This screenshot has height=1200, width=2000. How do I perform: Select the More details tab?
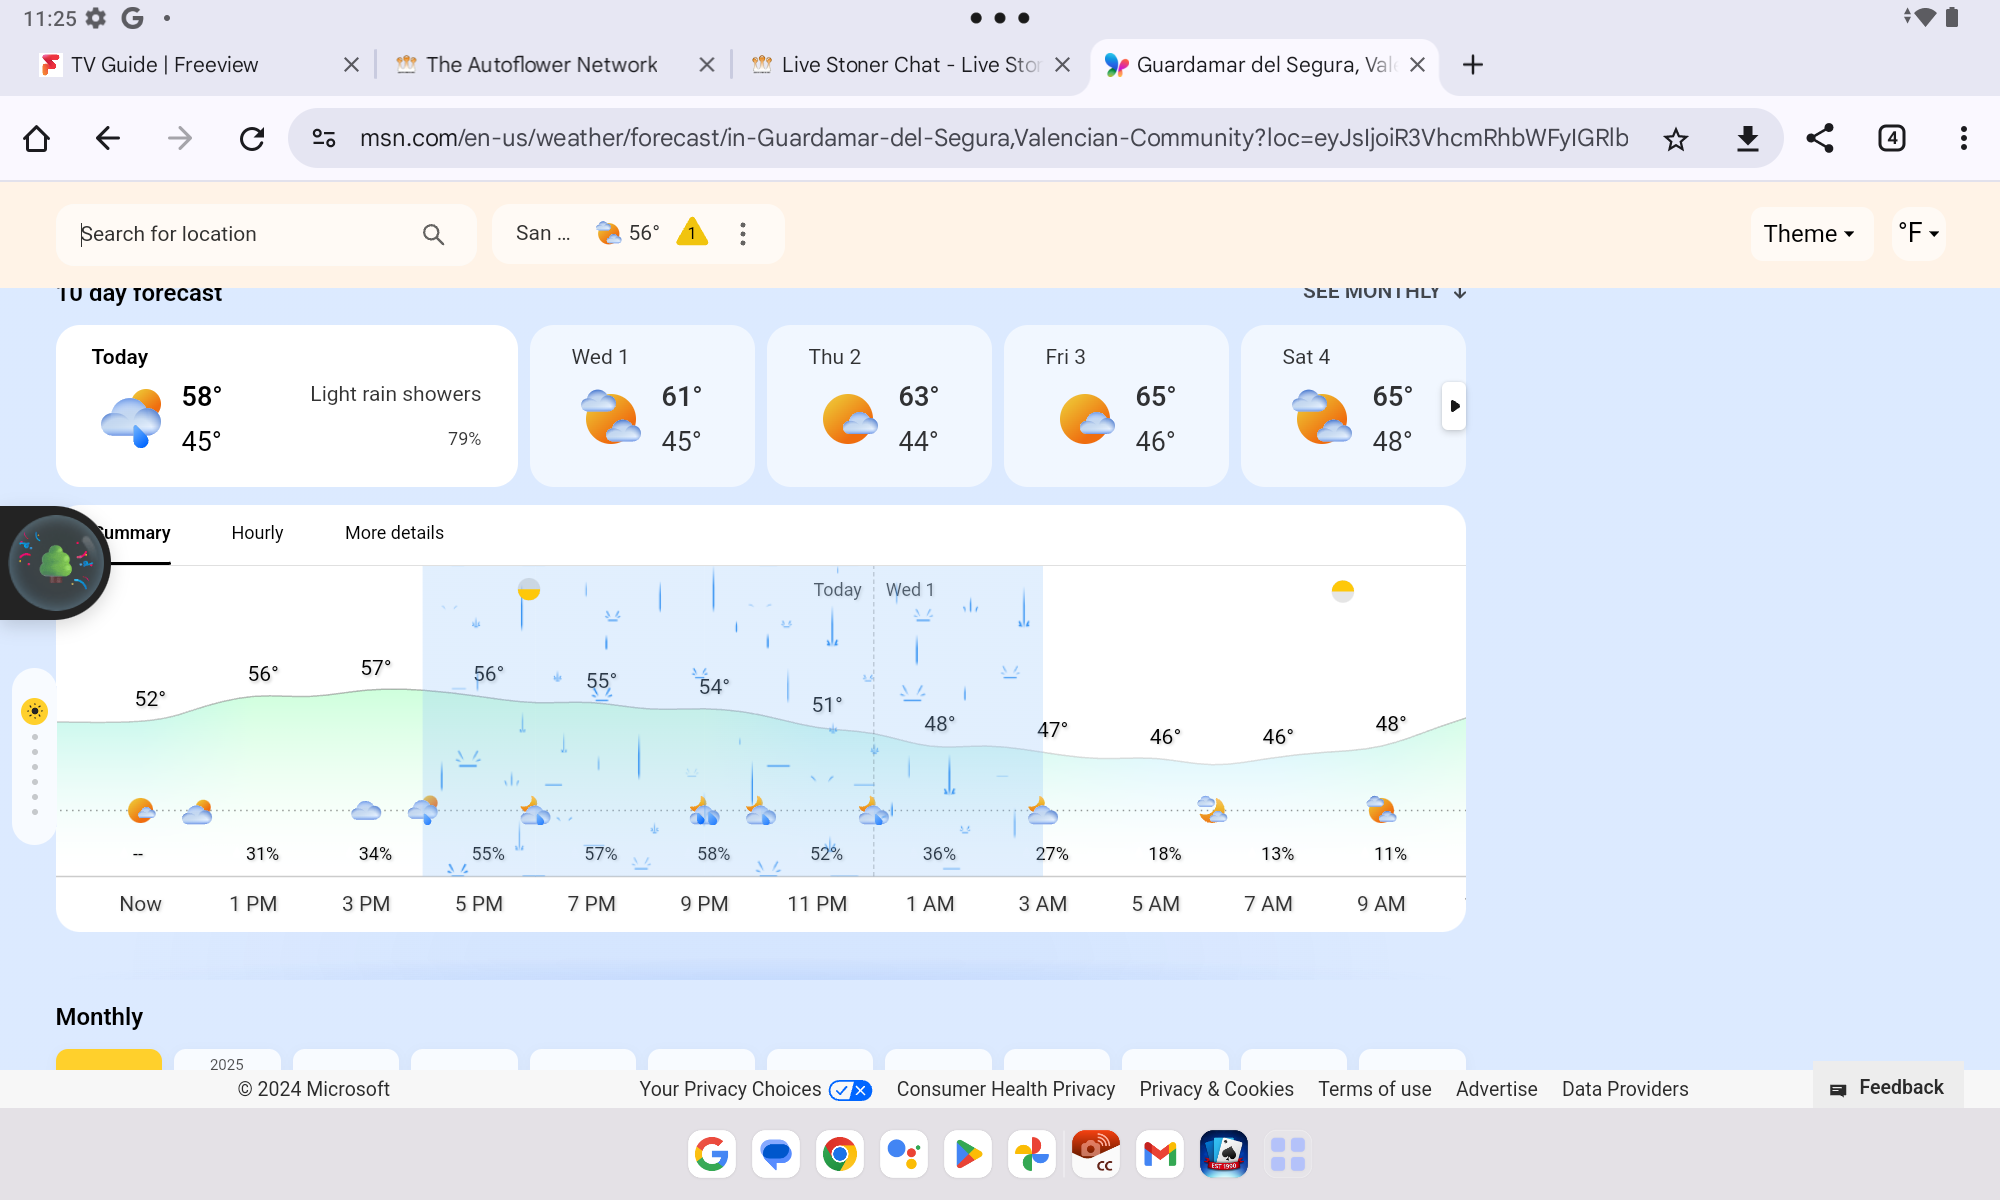click(394, 531)
